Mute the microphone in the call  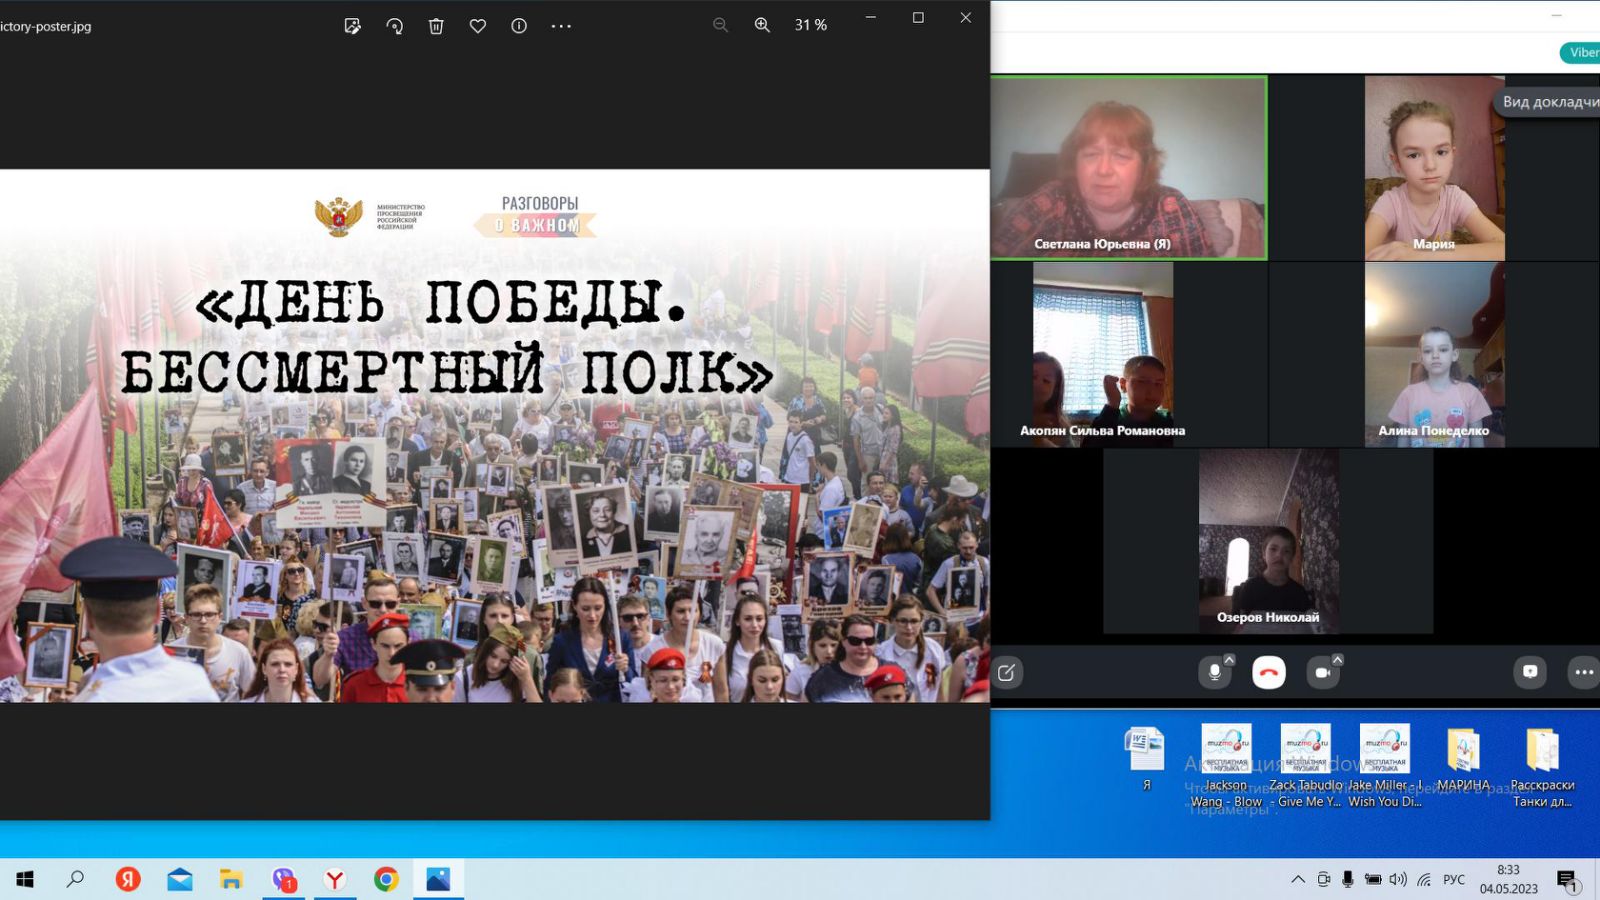tap(1214, 673)
